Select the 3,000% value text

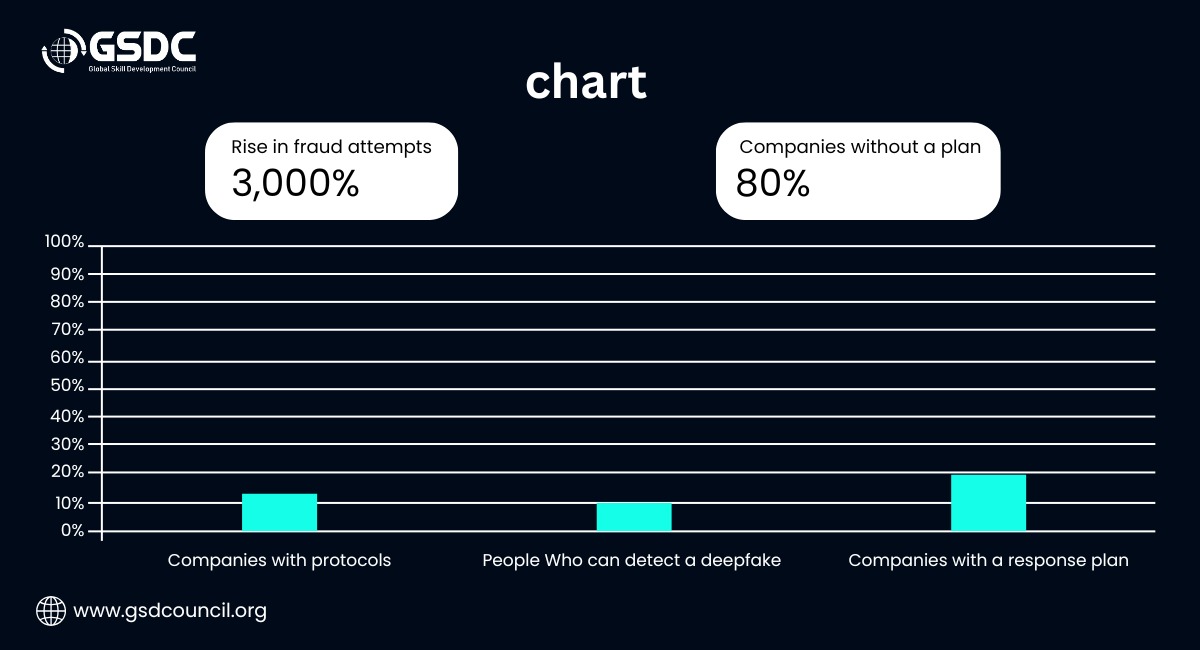(x=295, y=184)
